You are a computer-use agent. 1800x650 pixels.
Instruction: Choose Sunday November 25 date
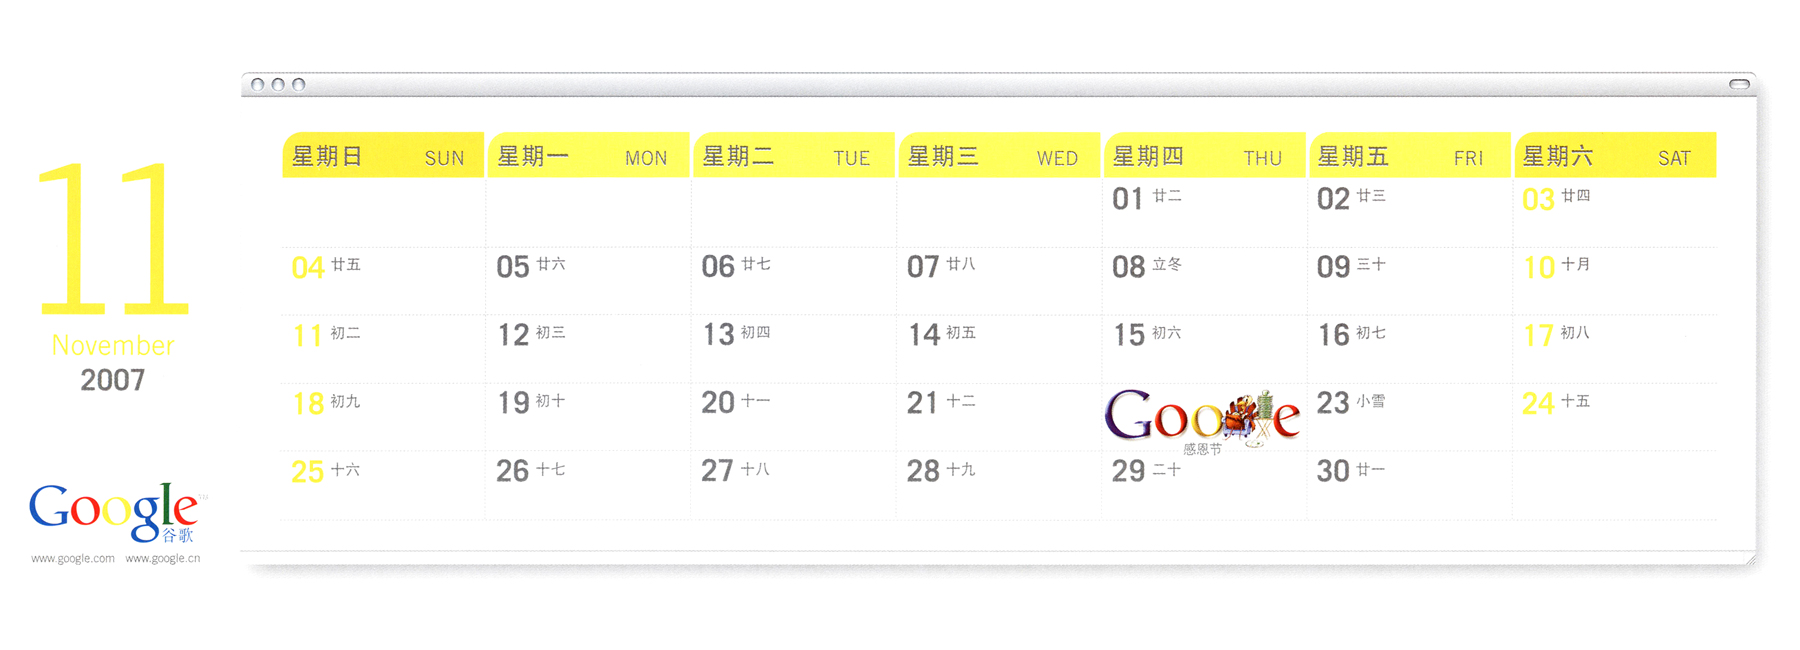[x=383, y=485]
